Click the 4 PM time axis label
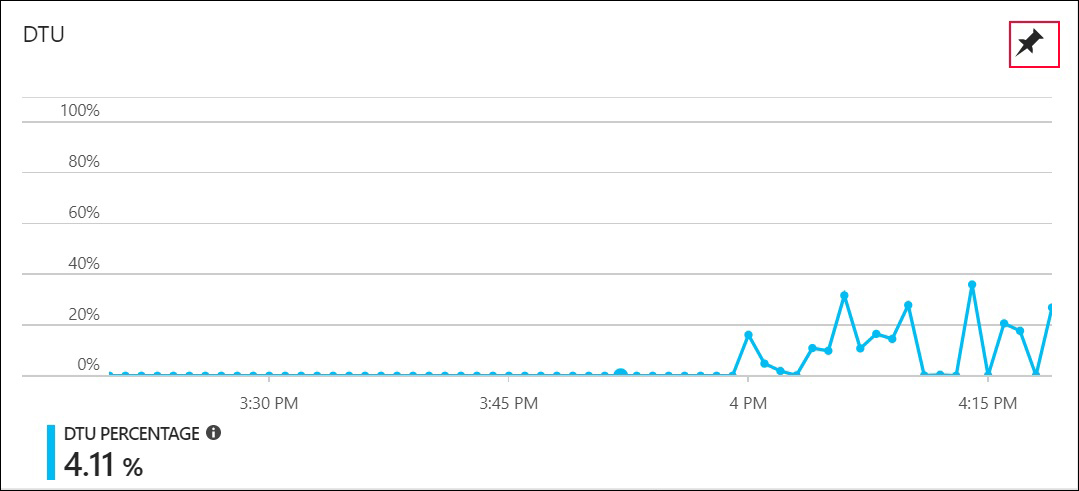The height and width of the screenshot is (491, 1079). pos(749,404)
